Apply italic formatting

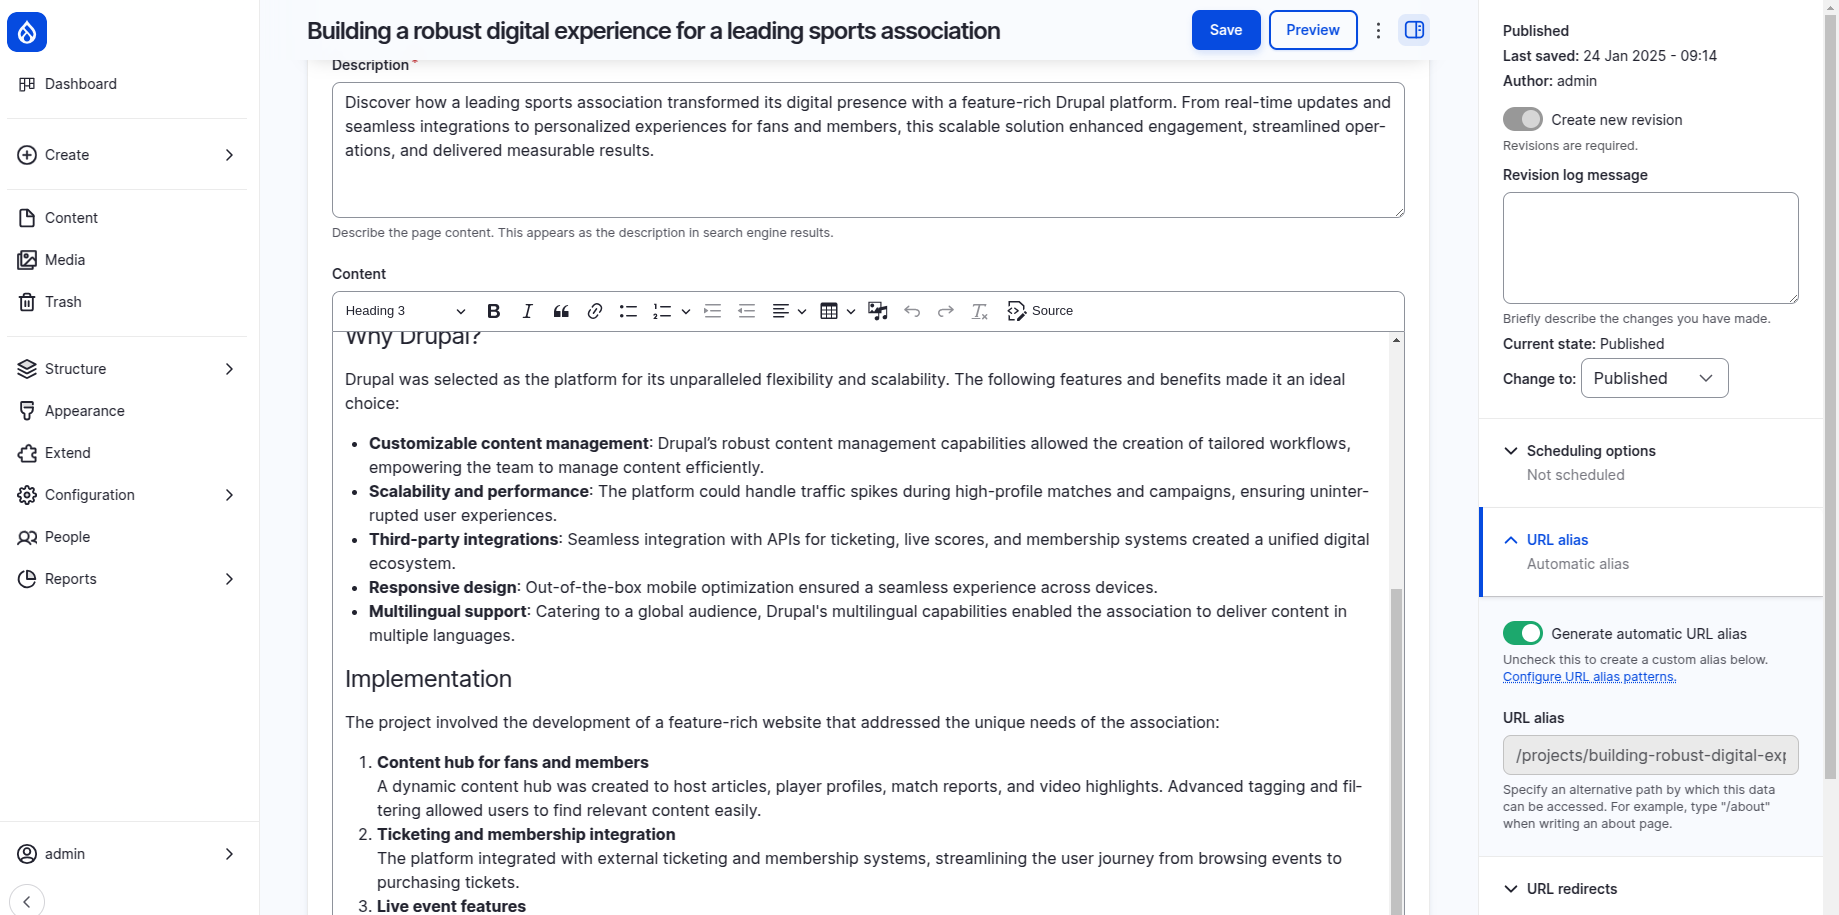click(527, 311)
